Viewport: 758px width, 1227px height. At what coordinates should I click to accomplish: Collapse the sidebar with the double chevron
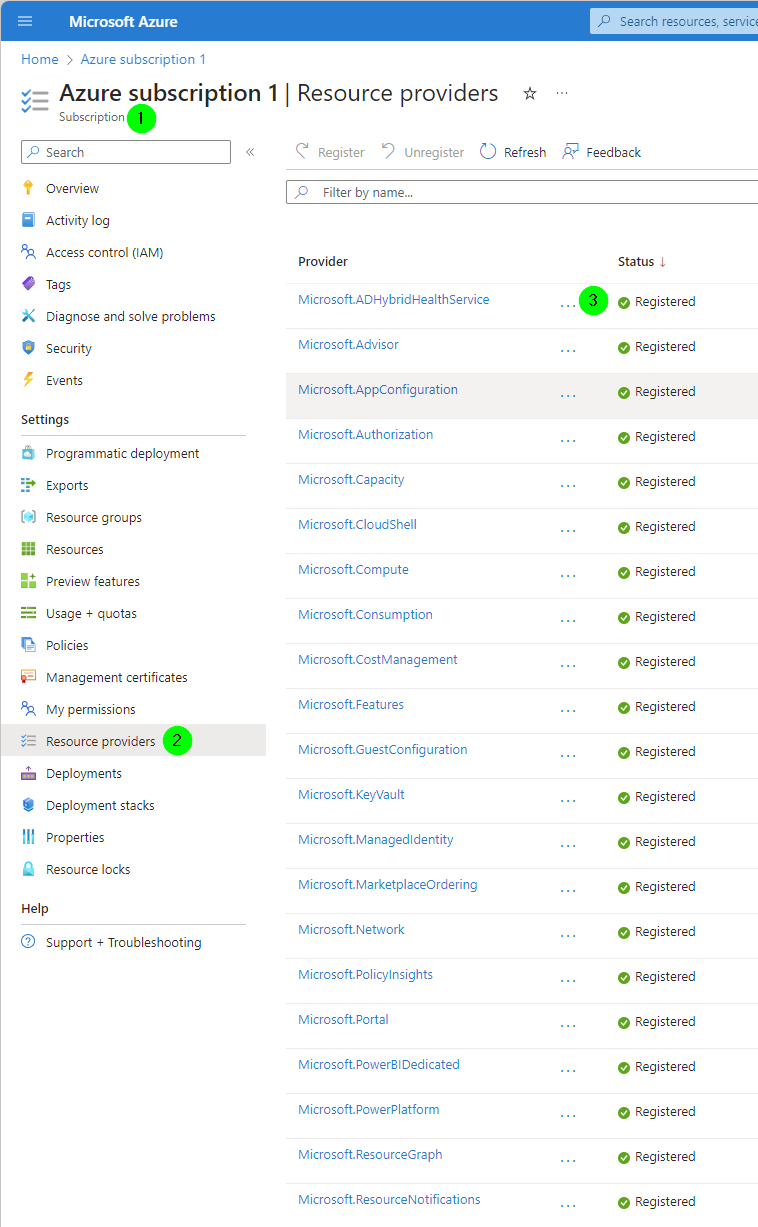pyautogui.click(x=250, y=152)
